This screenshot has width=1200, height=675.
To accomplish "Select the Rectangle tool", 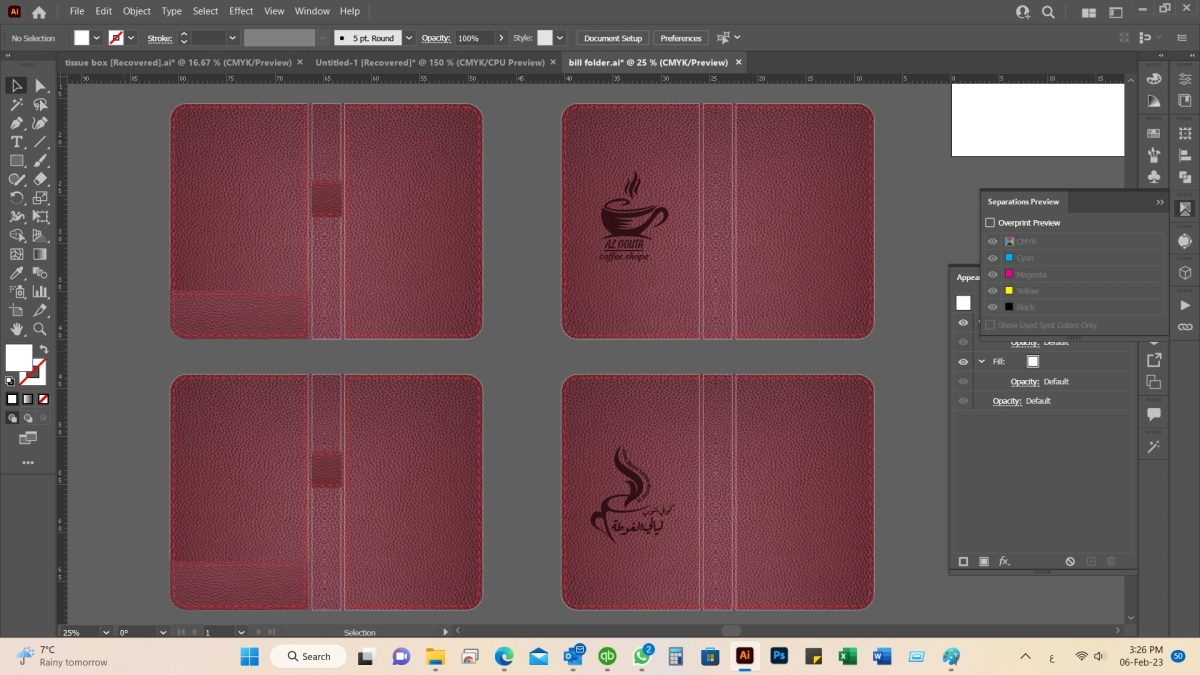I will pyautogui.click(x=17, y=161).
